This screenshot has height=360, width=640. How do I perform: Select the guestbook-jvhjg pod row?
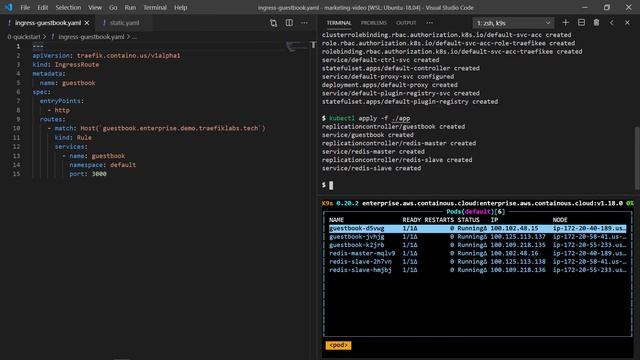click(x=477, y=236)
